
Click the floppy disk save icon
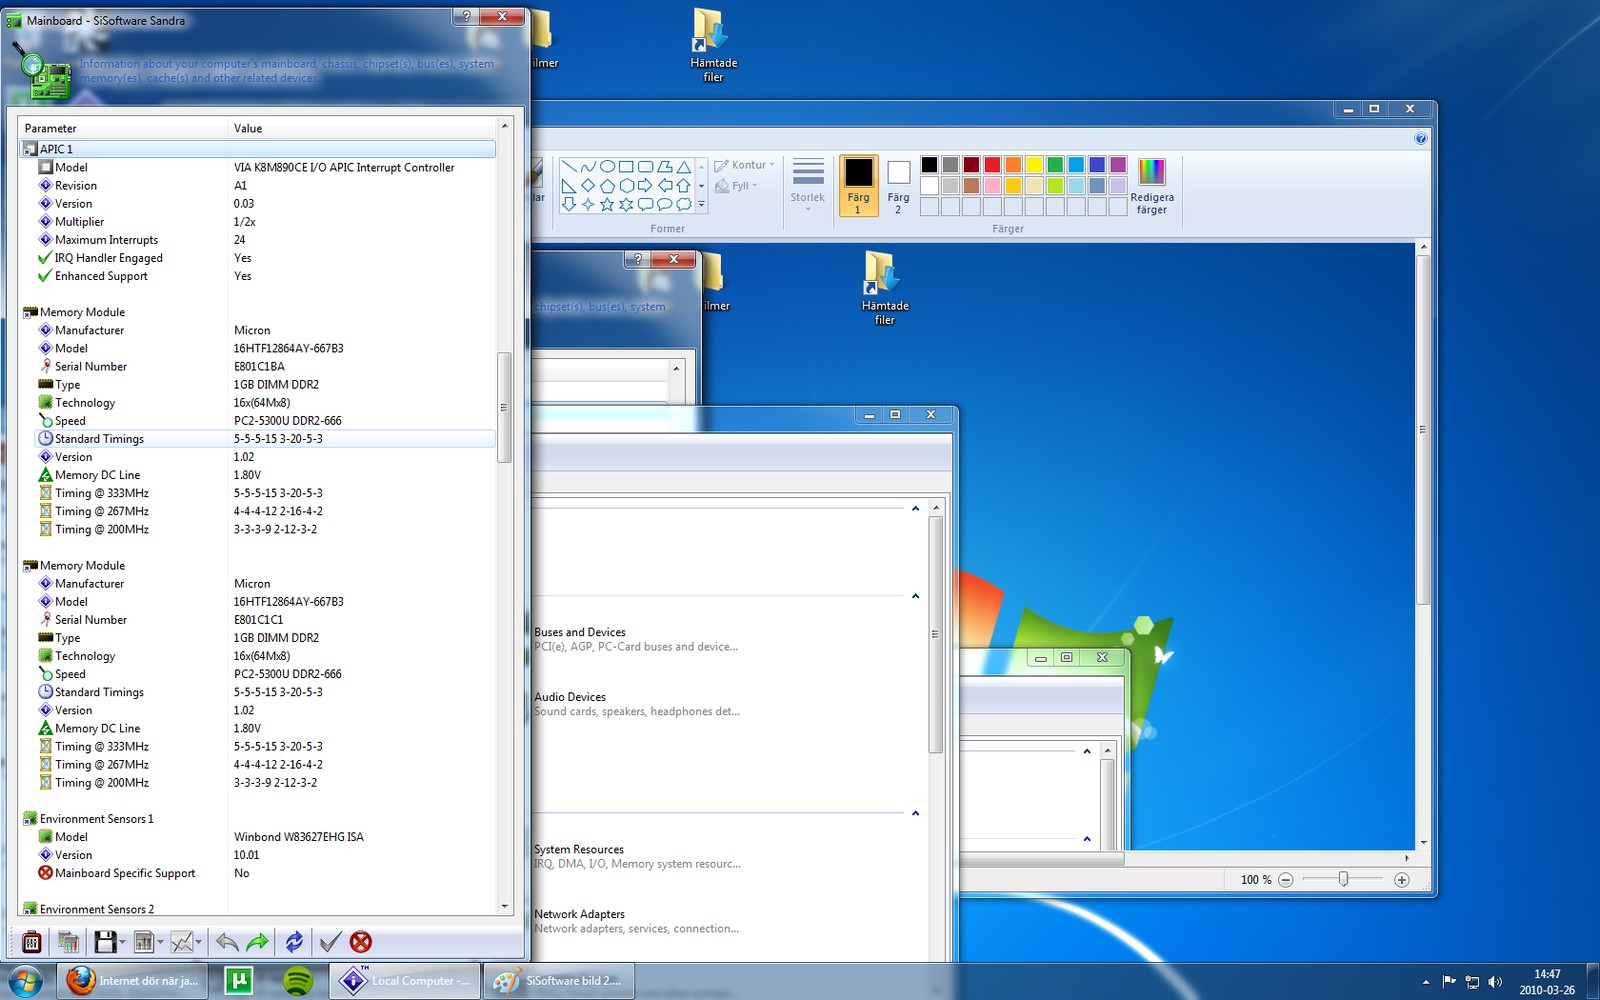click(105, 942)
